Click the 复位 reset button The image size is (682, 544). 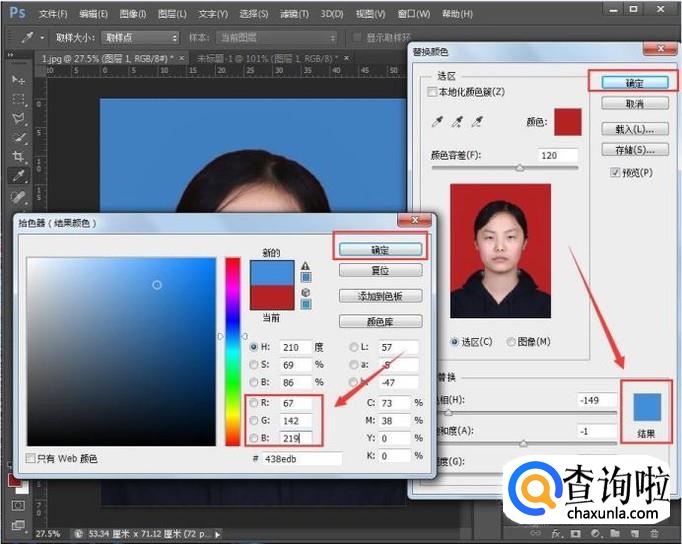pyautogui.click(x=380, y=270)
